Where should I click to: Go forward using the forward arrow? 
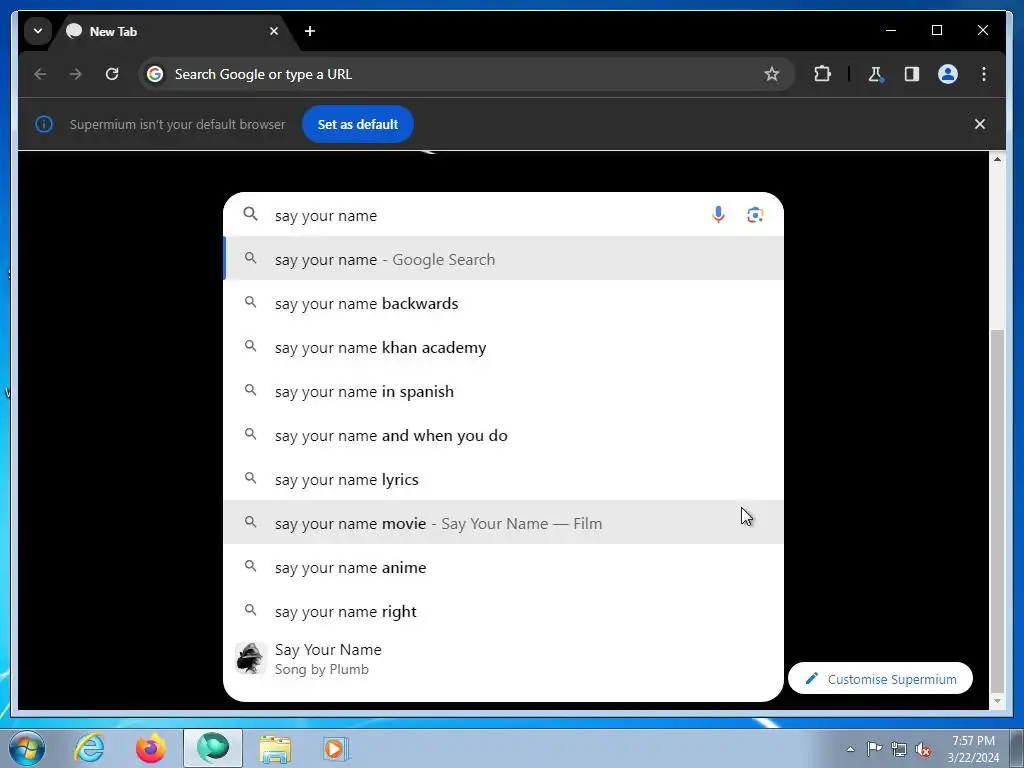click(76, 74)
